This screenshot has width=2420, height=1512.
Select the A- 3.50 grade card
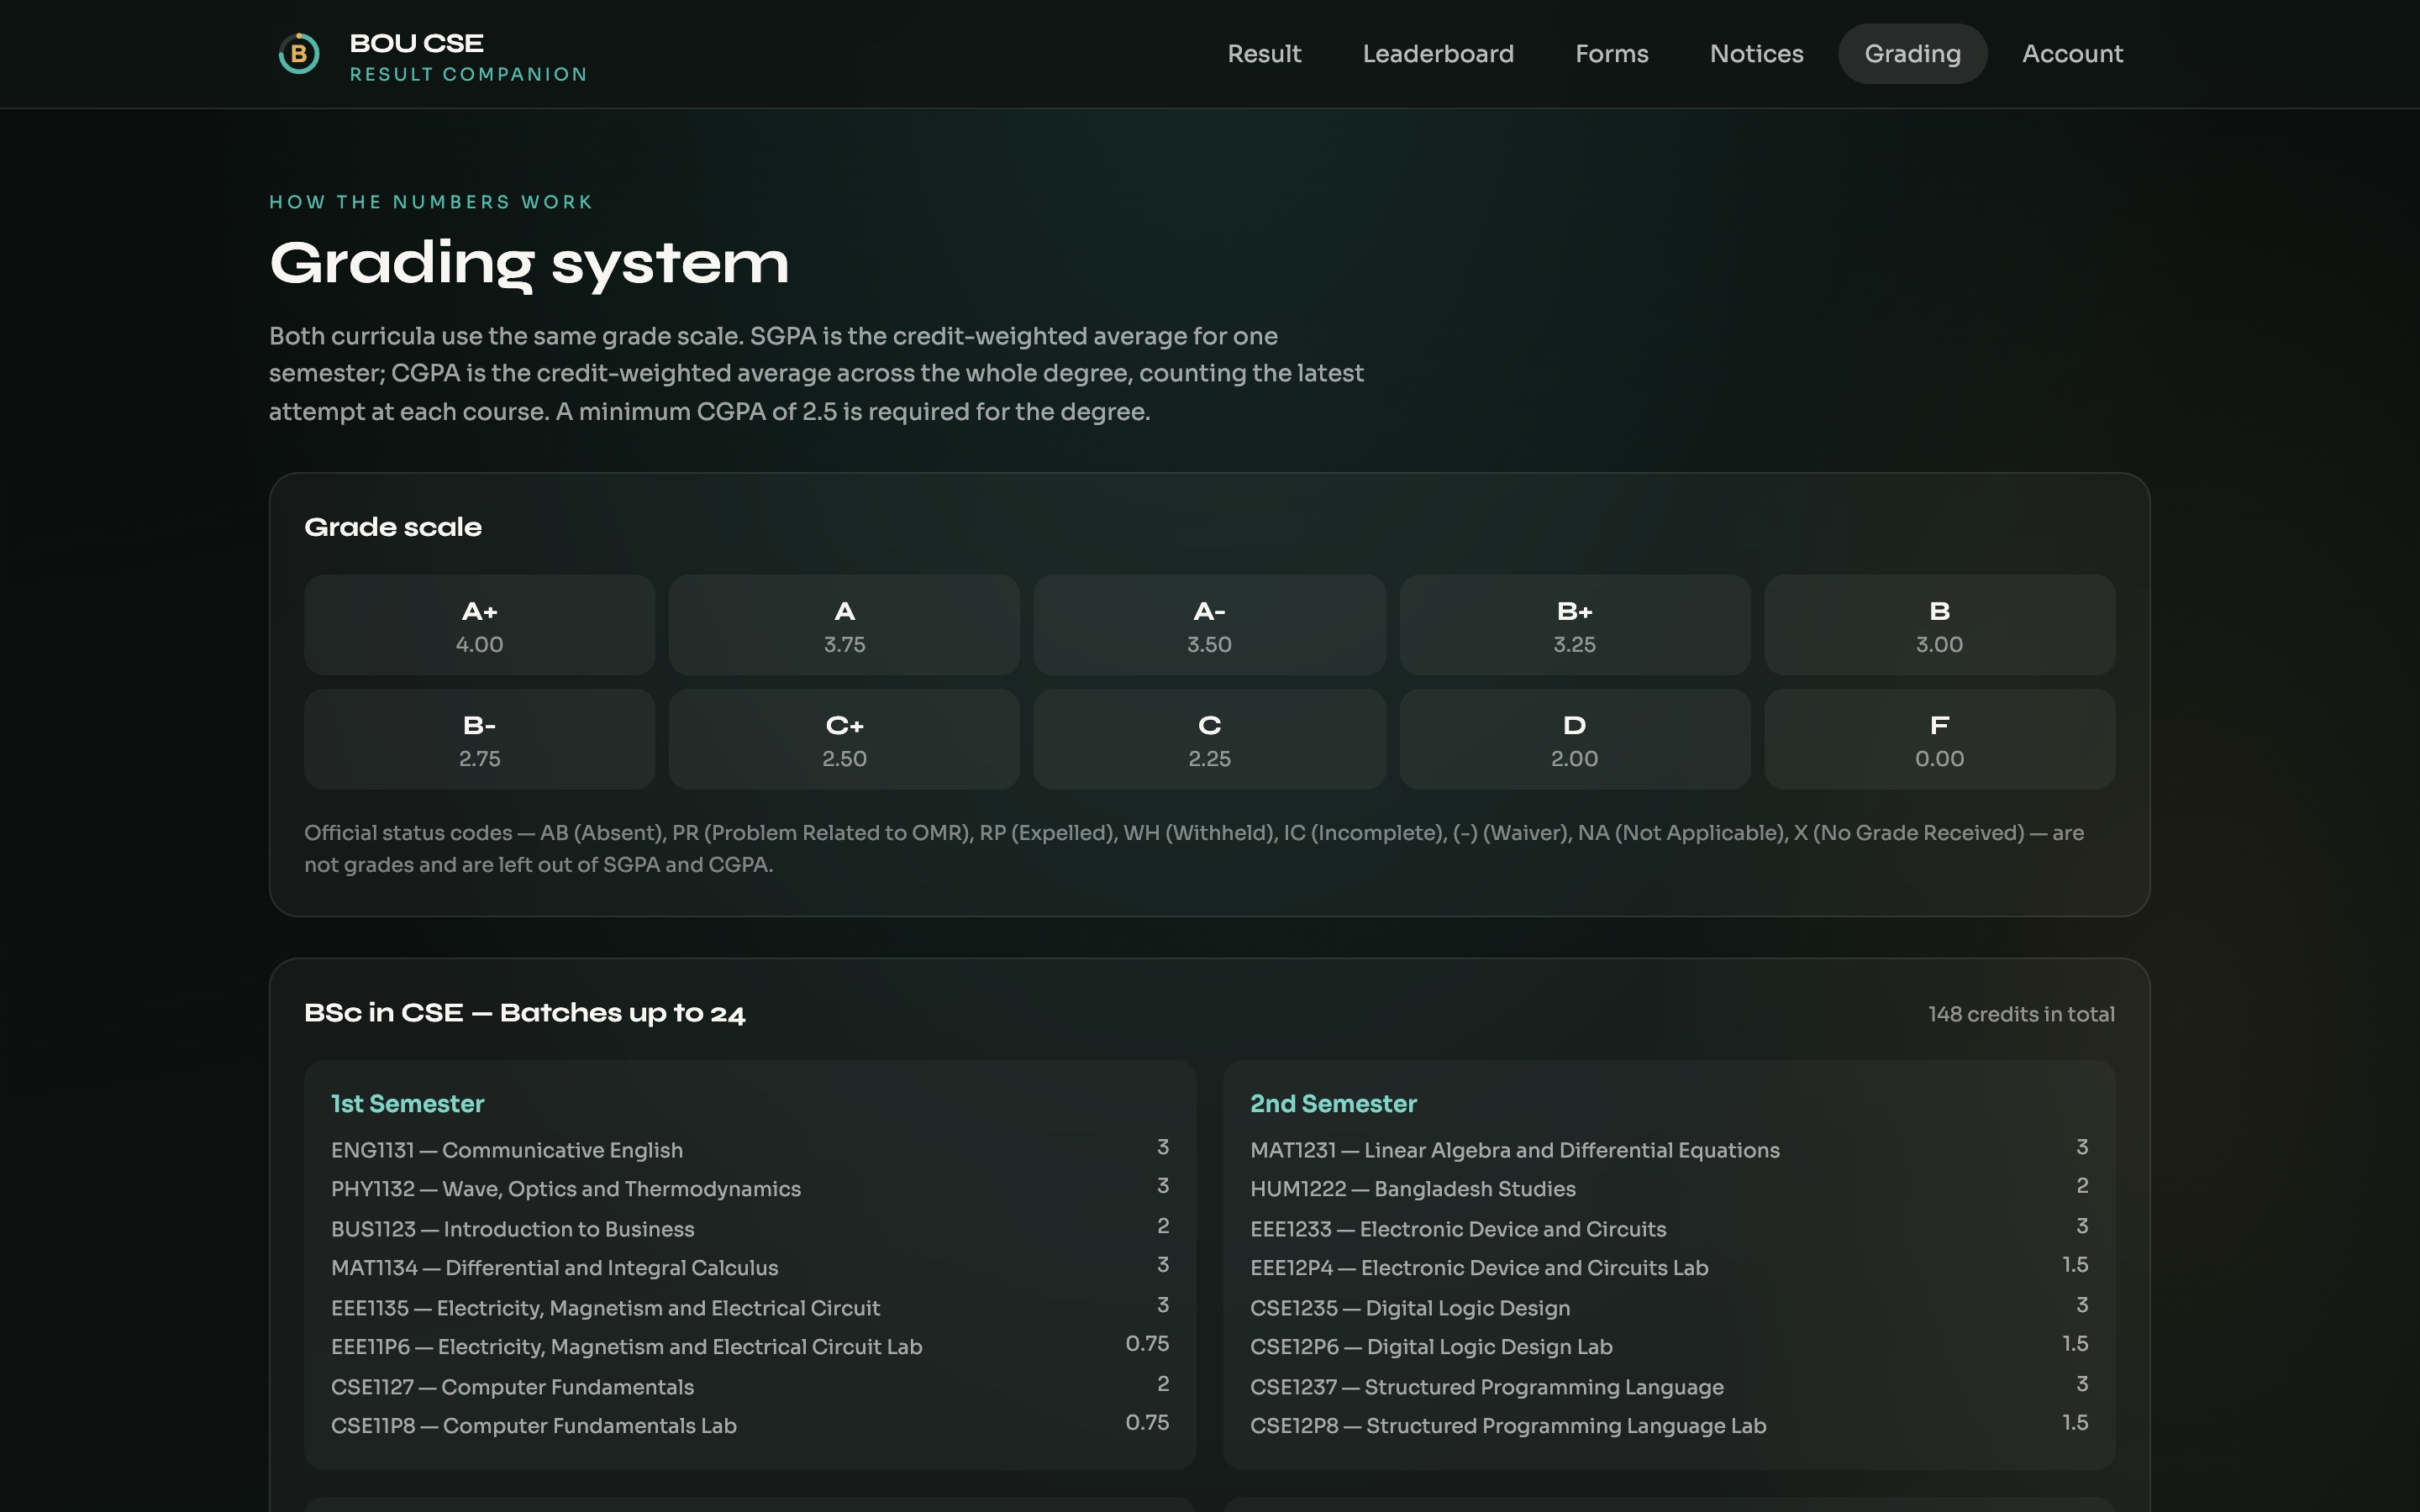[x=1209, y=625]
